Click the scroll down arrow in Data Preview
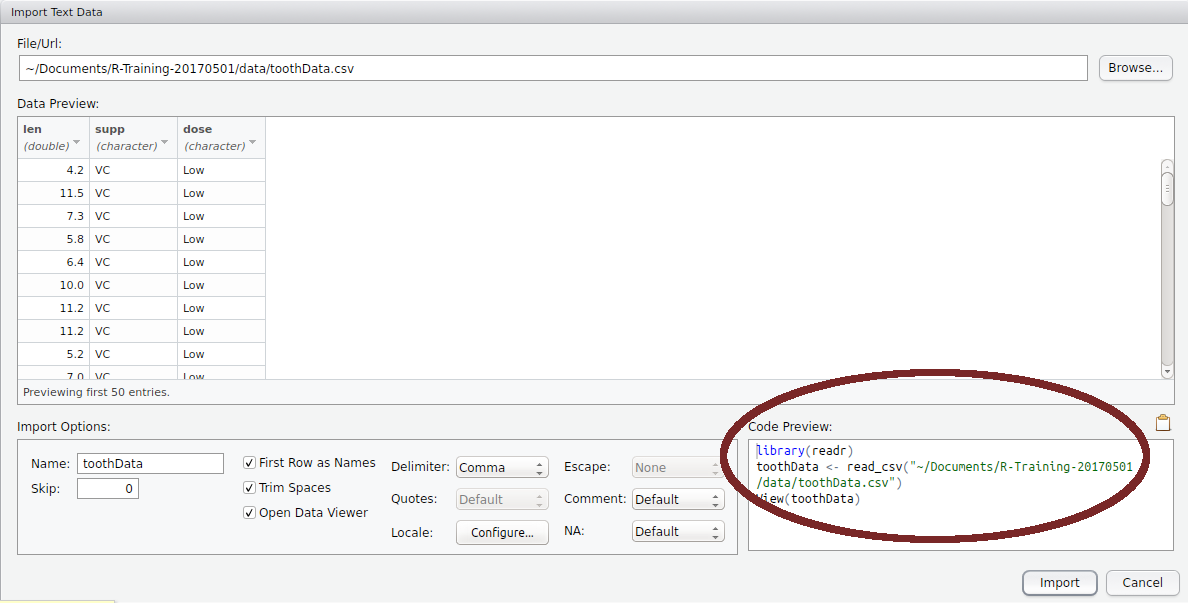The width and height of the screenshot is (1188, 603). click(1167, 370)
